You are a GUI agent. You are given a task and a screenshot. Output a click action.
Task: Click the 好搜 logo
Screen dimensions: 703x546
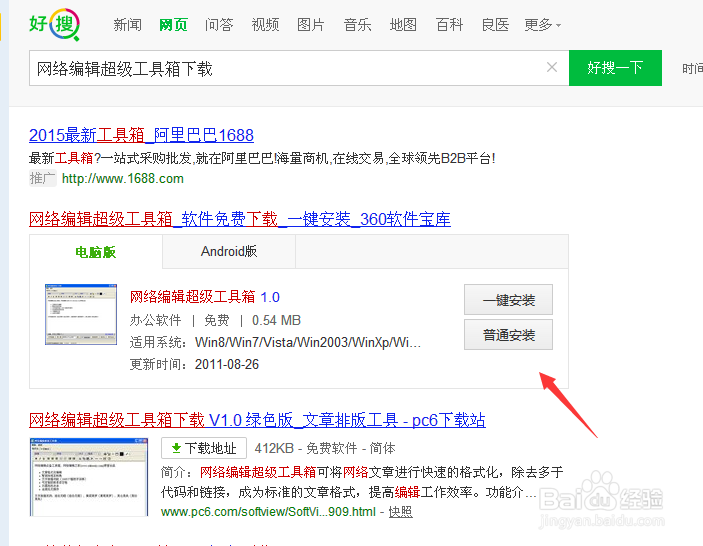tap(54, 24)
